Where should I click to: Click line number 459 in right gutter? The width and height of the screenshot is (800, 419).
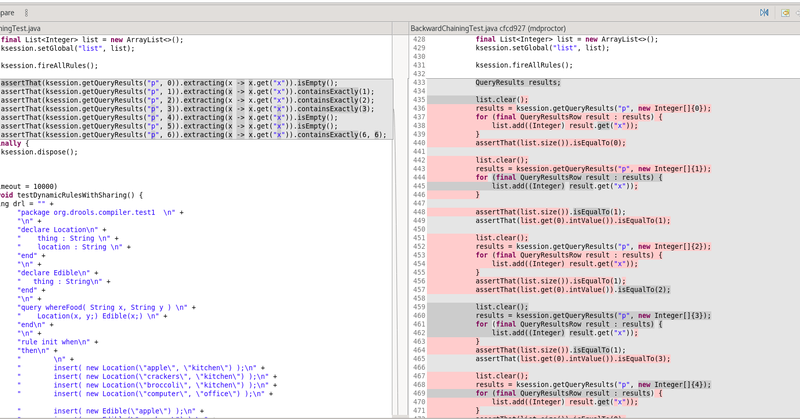[x=419, y=307]
